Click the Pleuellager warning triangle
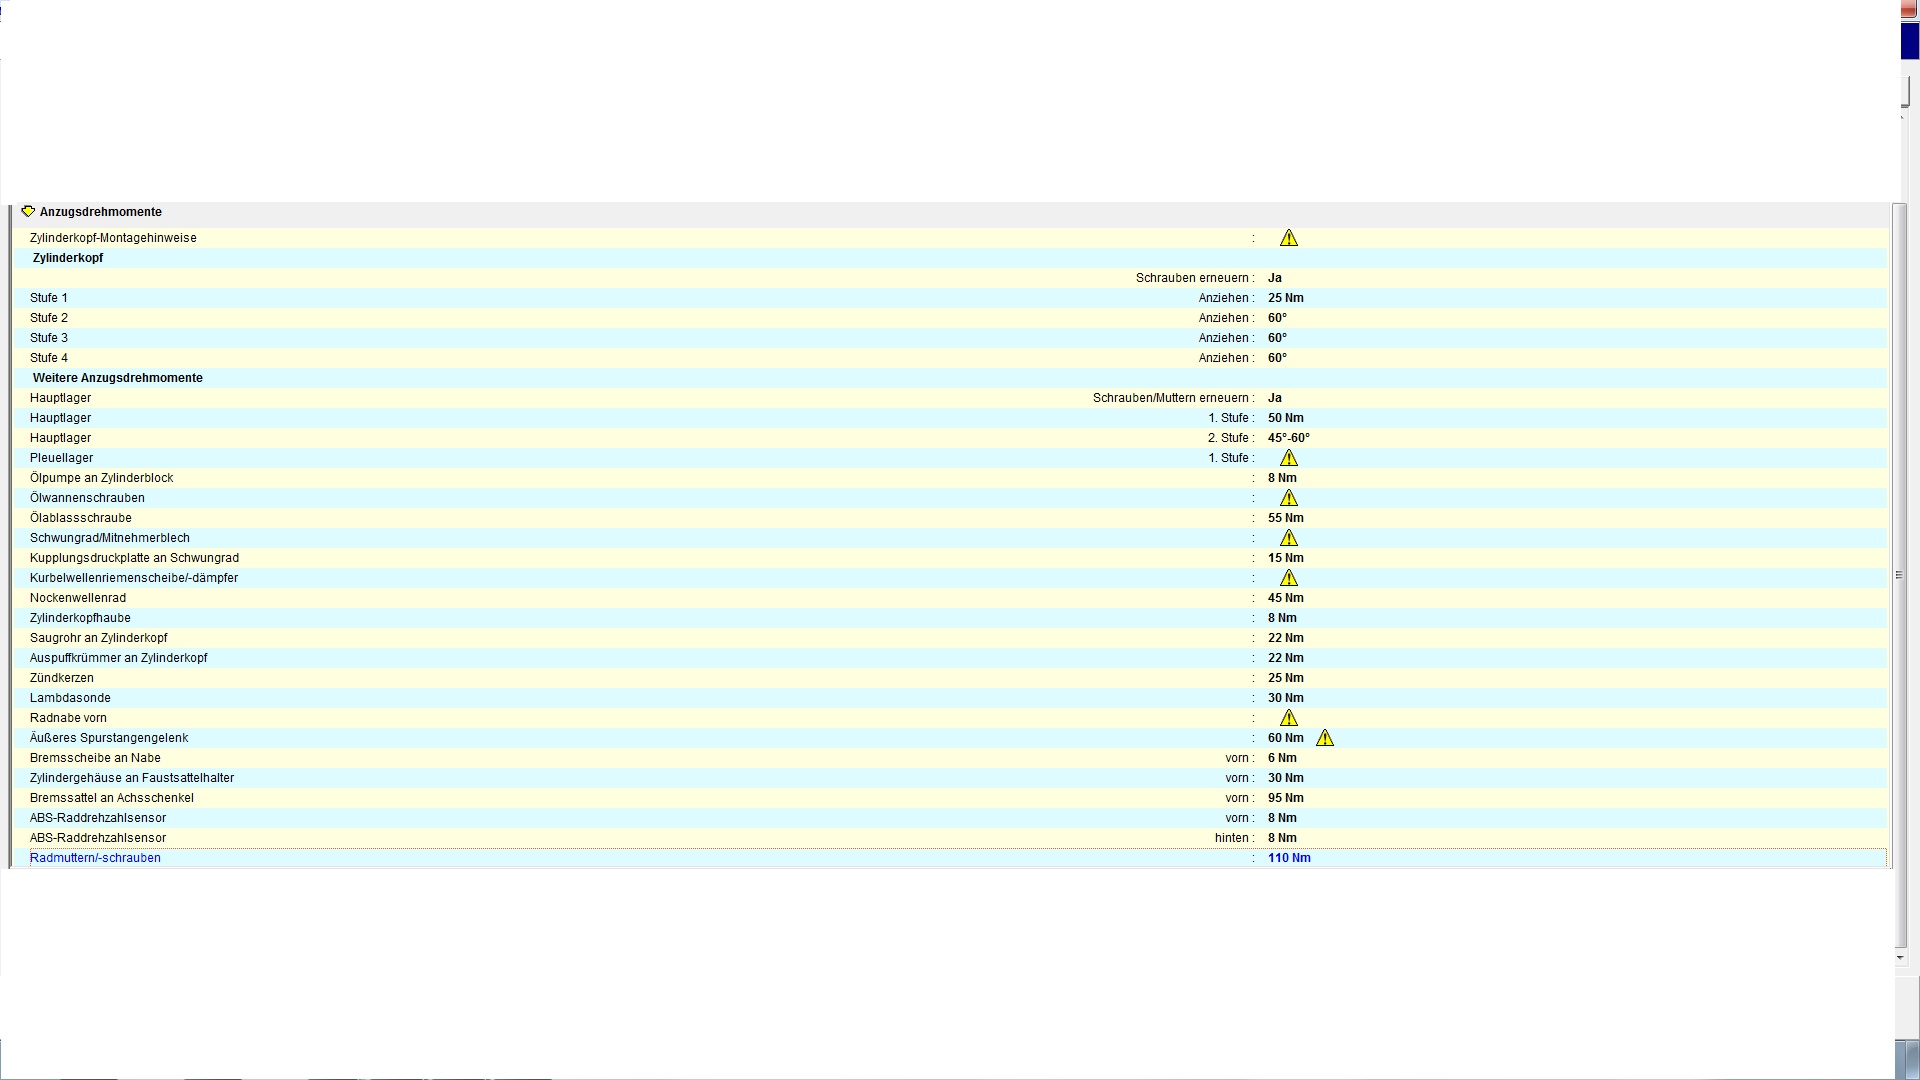 tap(1288, 458)
